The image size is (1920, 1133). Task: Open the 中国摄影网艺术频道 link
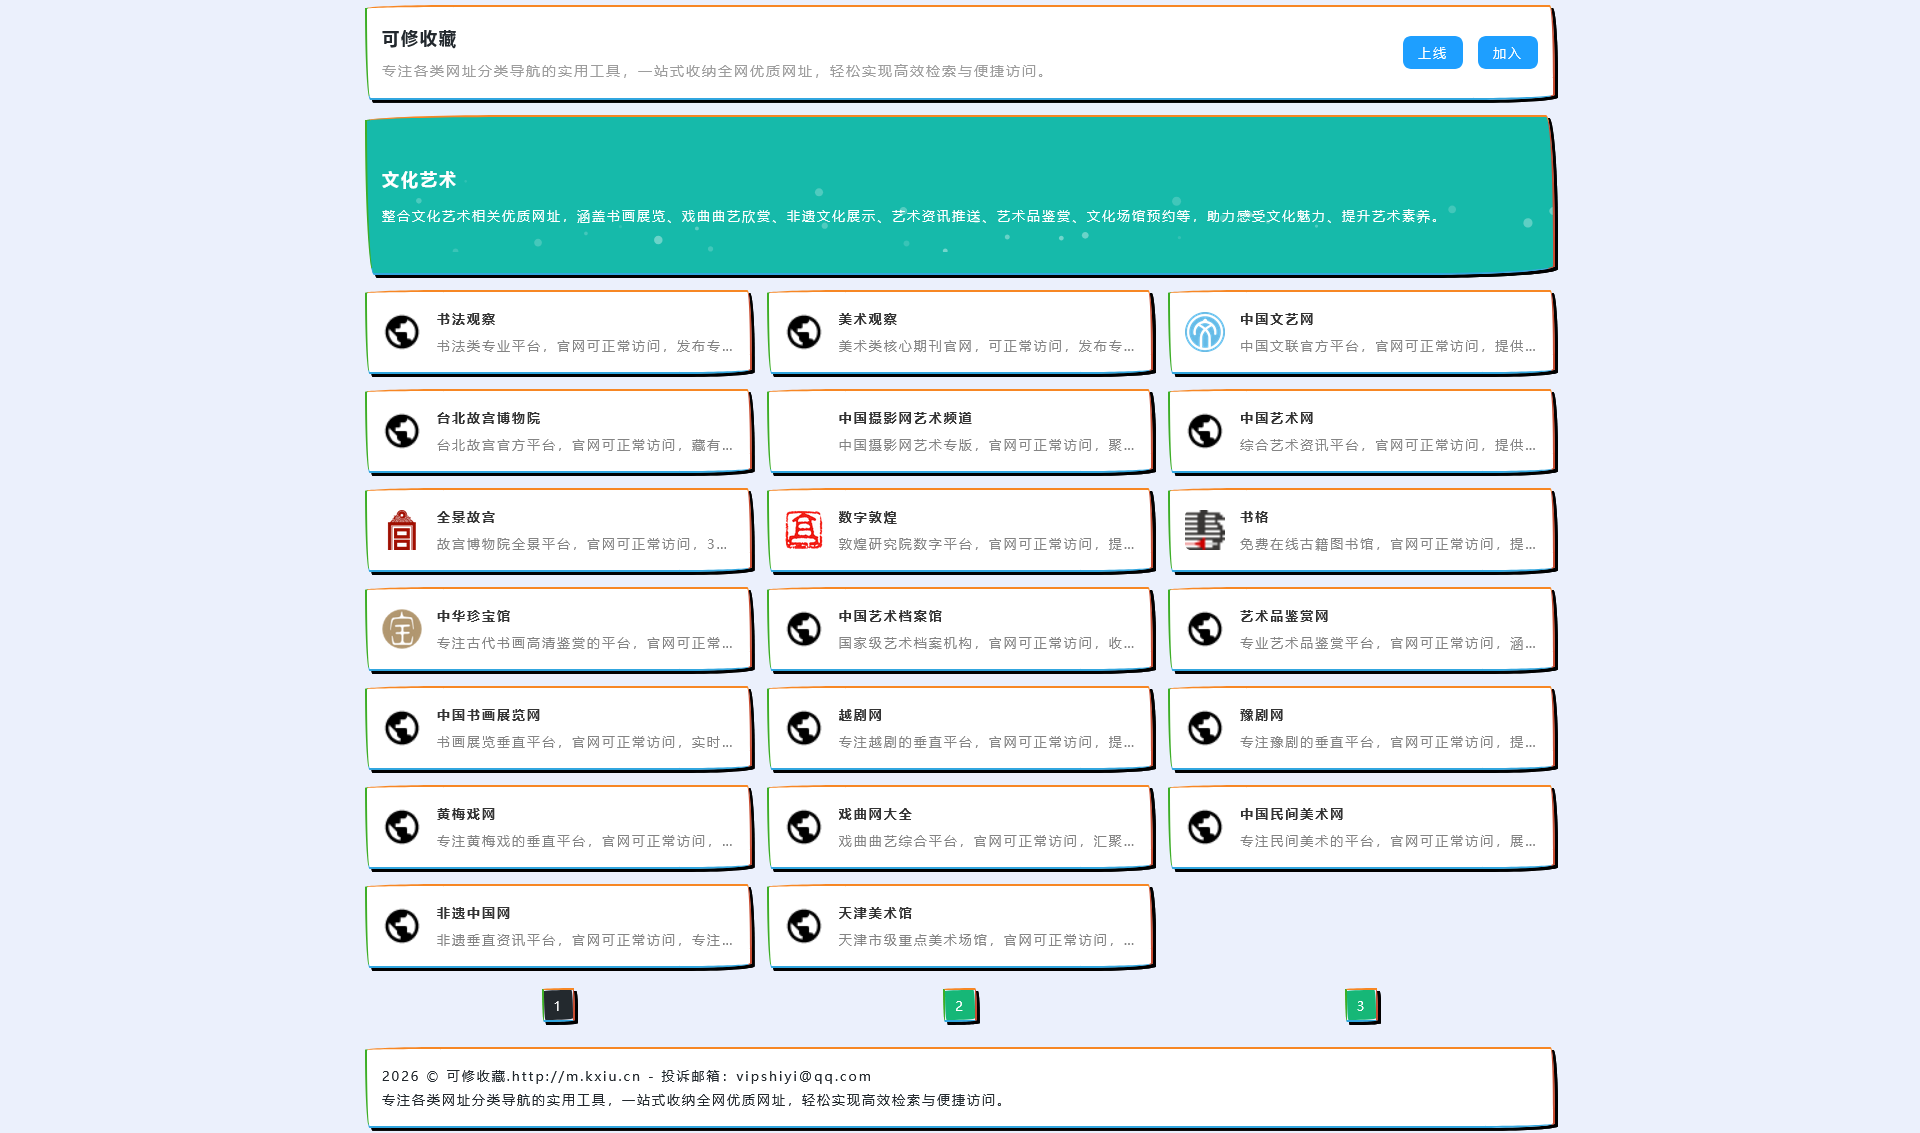[960, 431]
